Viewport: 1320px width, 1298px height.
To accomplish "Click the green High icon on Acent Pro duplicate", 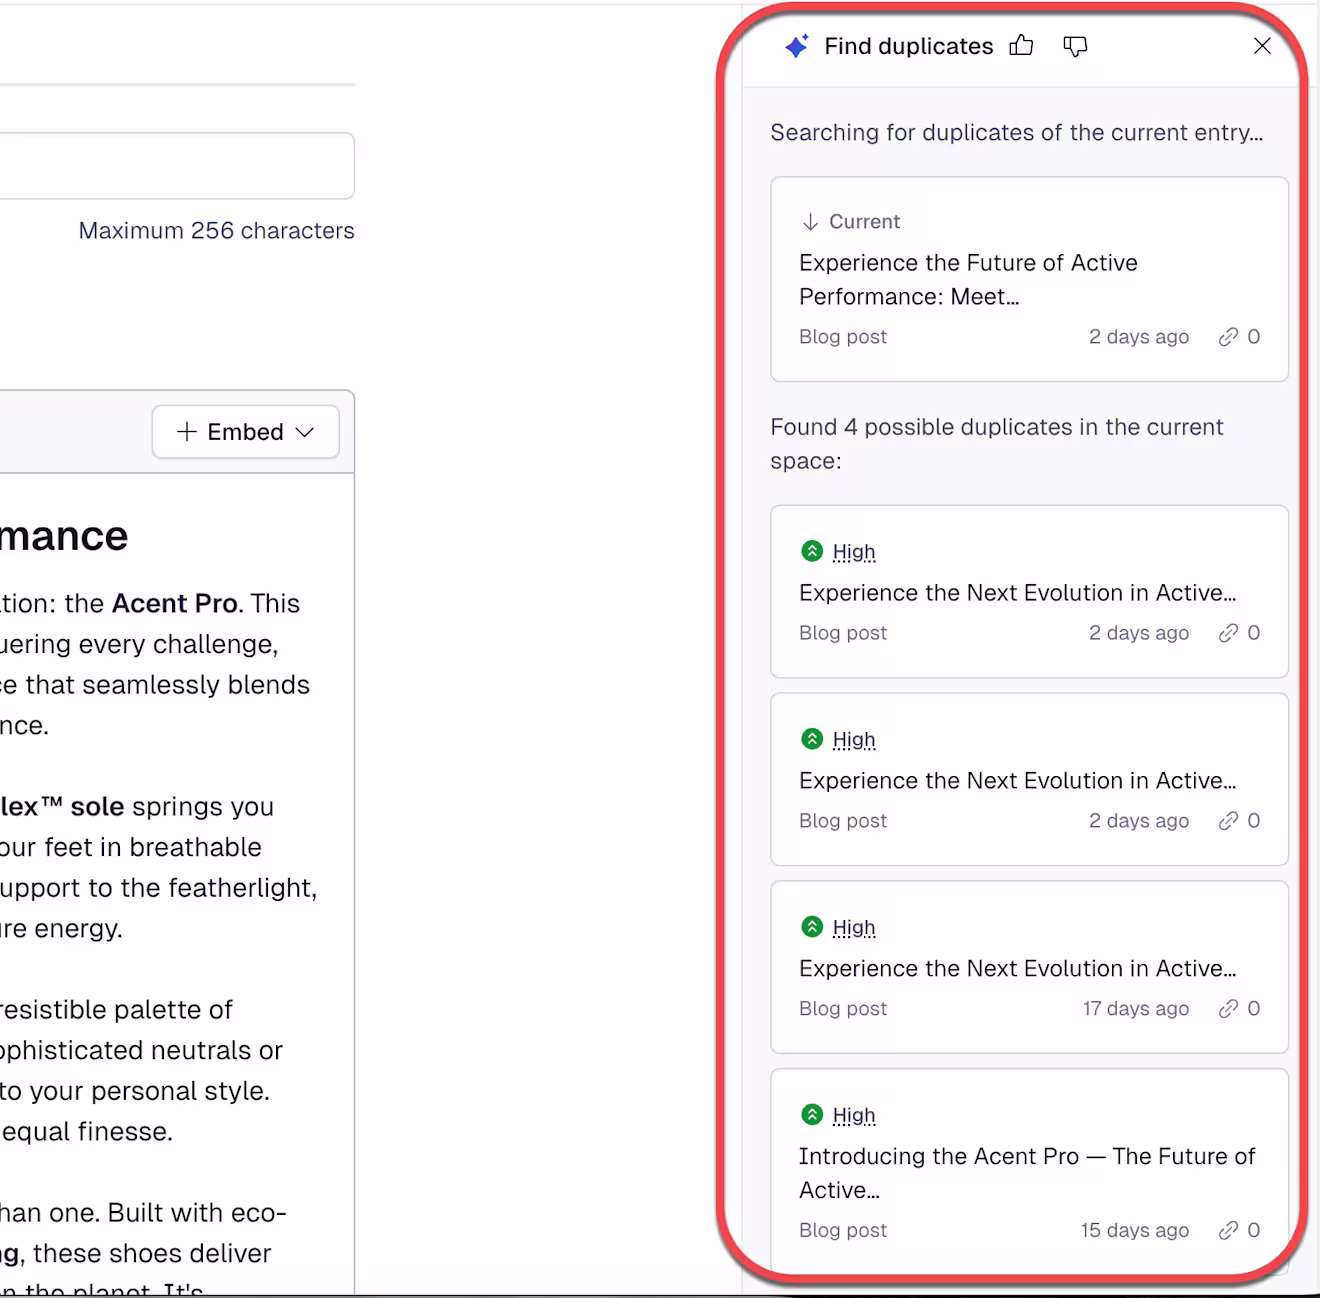I will [812, 1115].
